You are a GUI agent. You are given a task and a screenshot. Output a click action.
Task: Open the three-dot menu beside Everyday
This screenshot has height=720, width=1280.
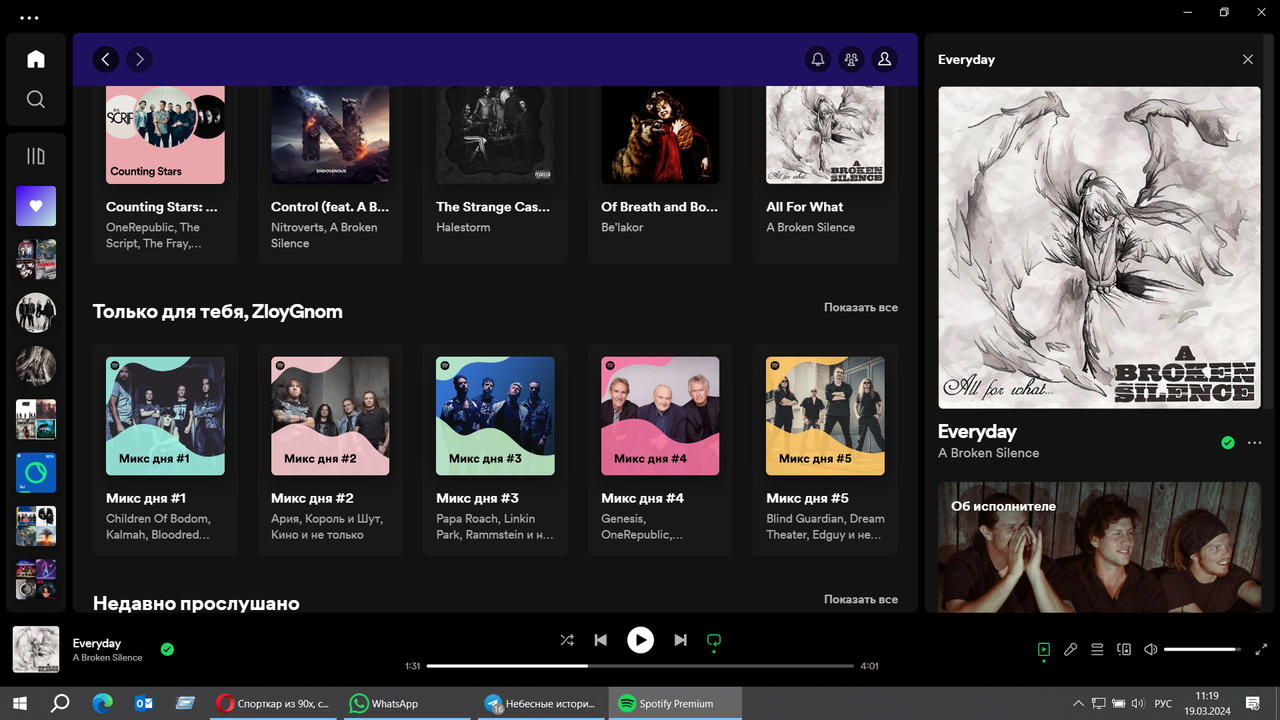(x=1255, y=443)
